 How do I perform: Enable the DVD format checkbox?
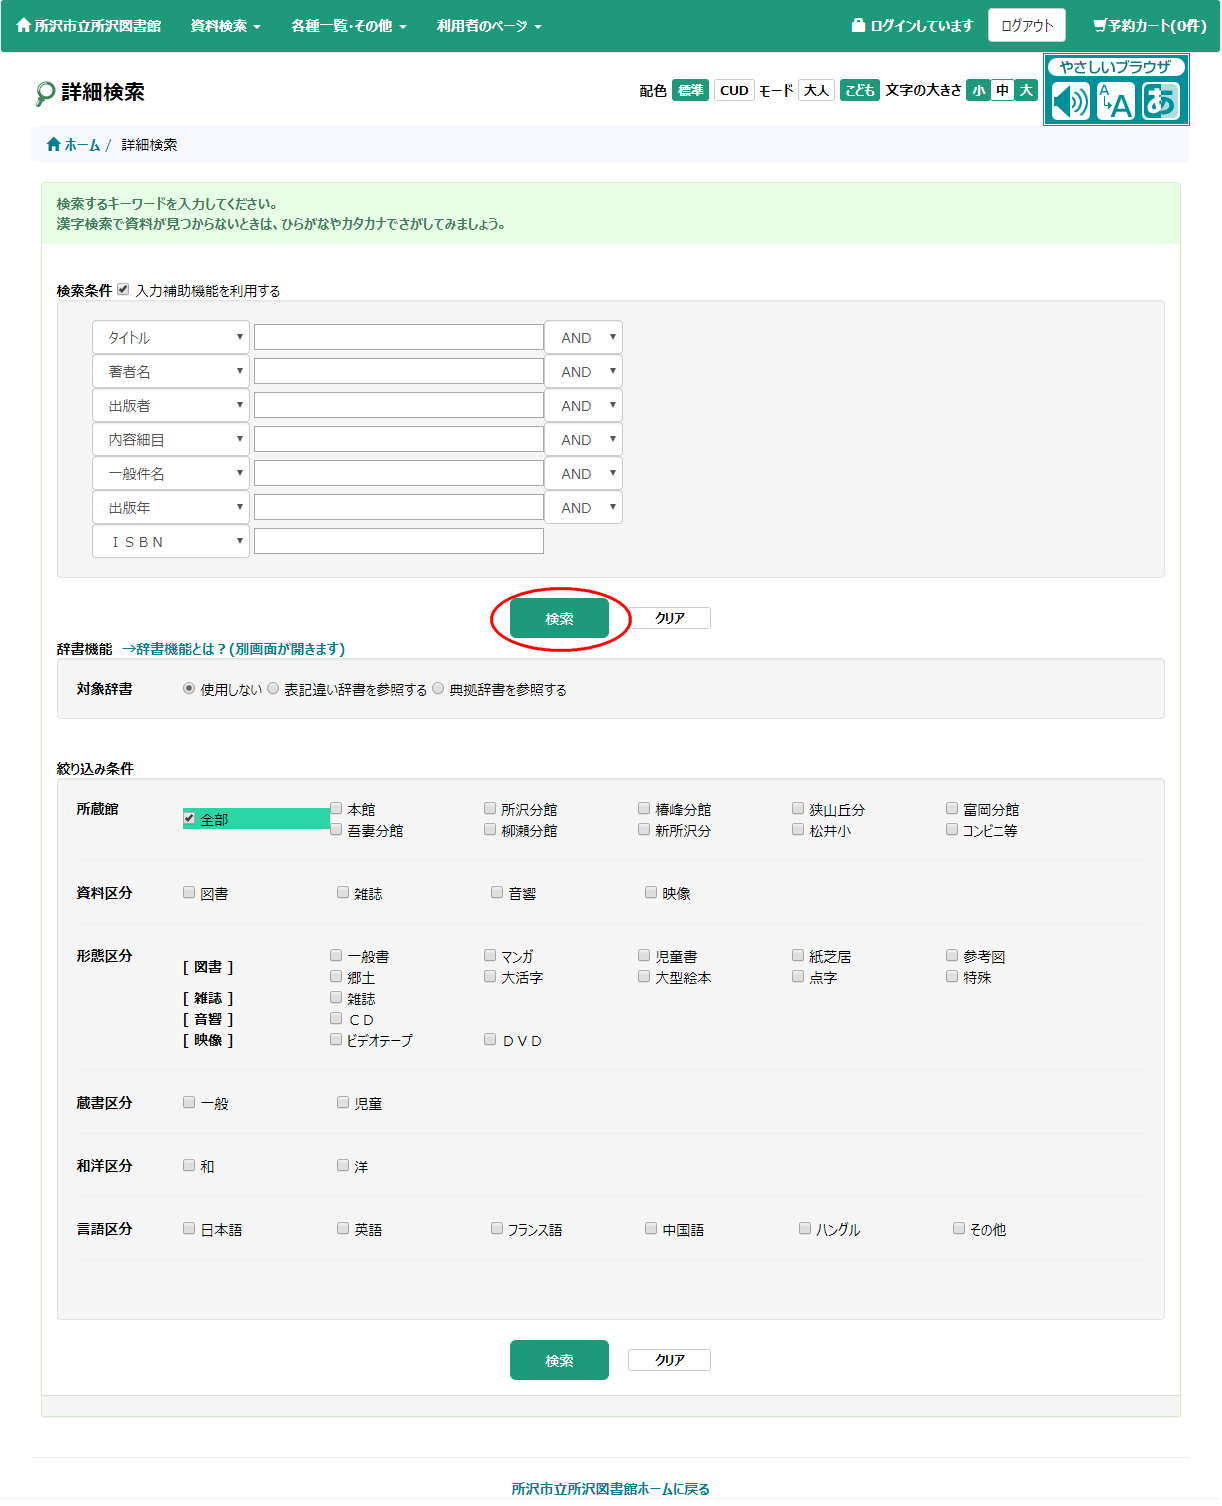point(490,1040)
